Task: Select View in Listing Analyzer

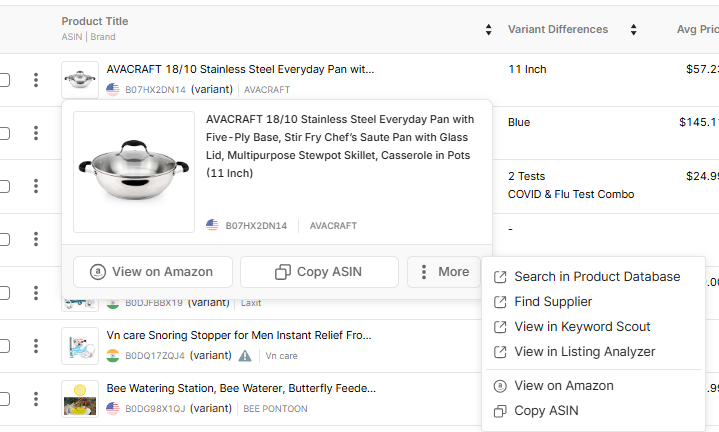Action: tap(593, 351)
